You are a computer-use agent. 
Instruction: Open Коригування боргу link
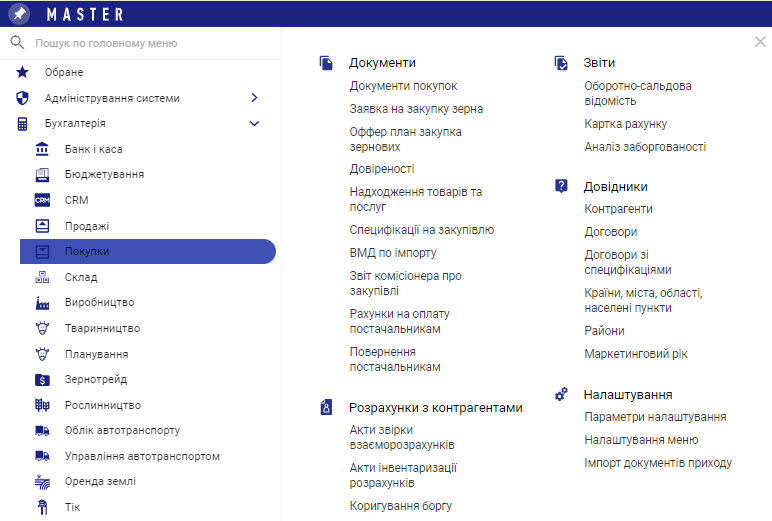(x=400, y=506)
